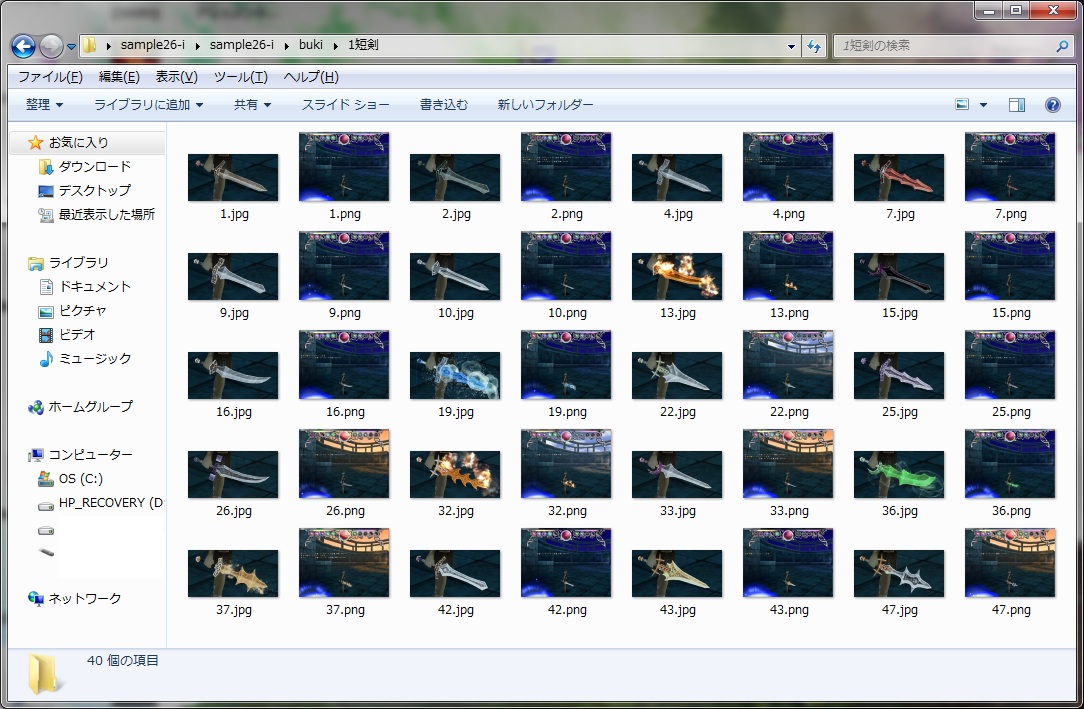Expand the 整理 dropdown
Viewport: 1084px width, 709px height.
click(44, 104)
